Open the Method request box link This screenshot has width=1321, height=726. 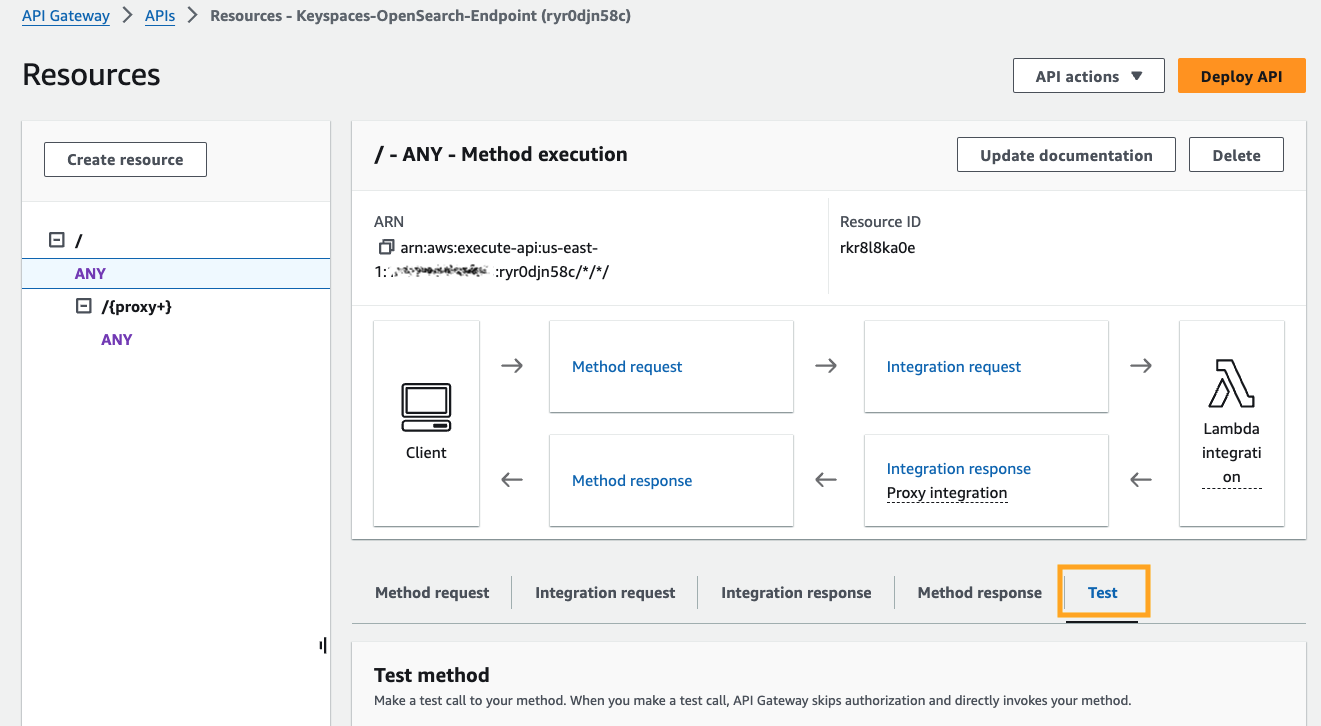(x=627, y=367)
